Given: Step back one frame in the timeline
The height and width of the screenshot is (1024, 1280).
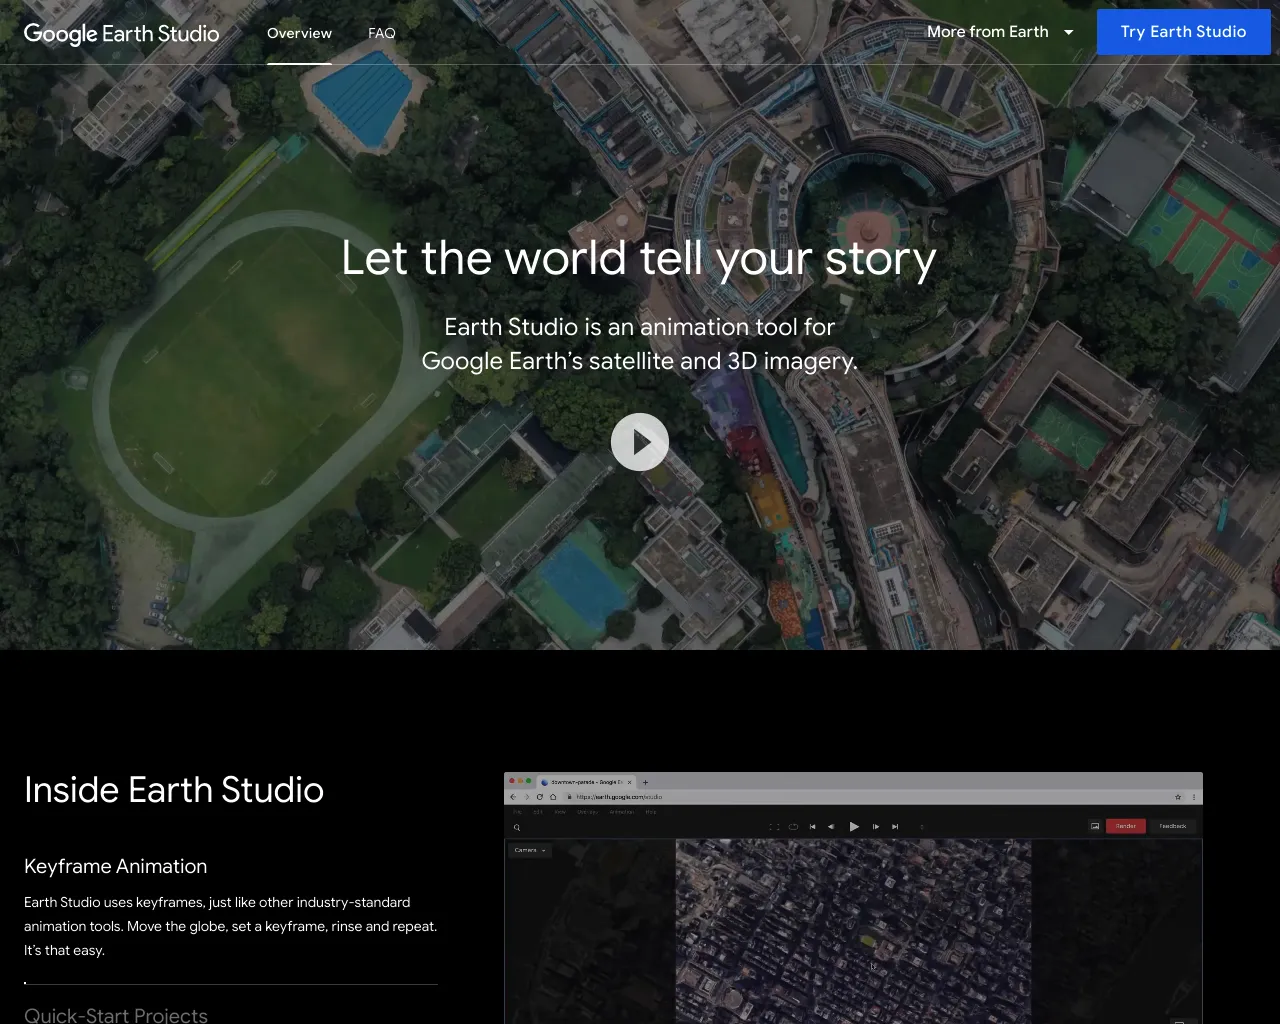Looking at the screenshot, I should coord(832,827).
